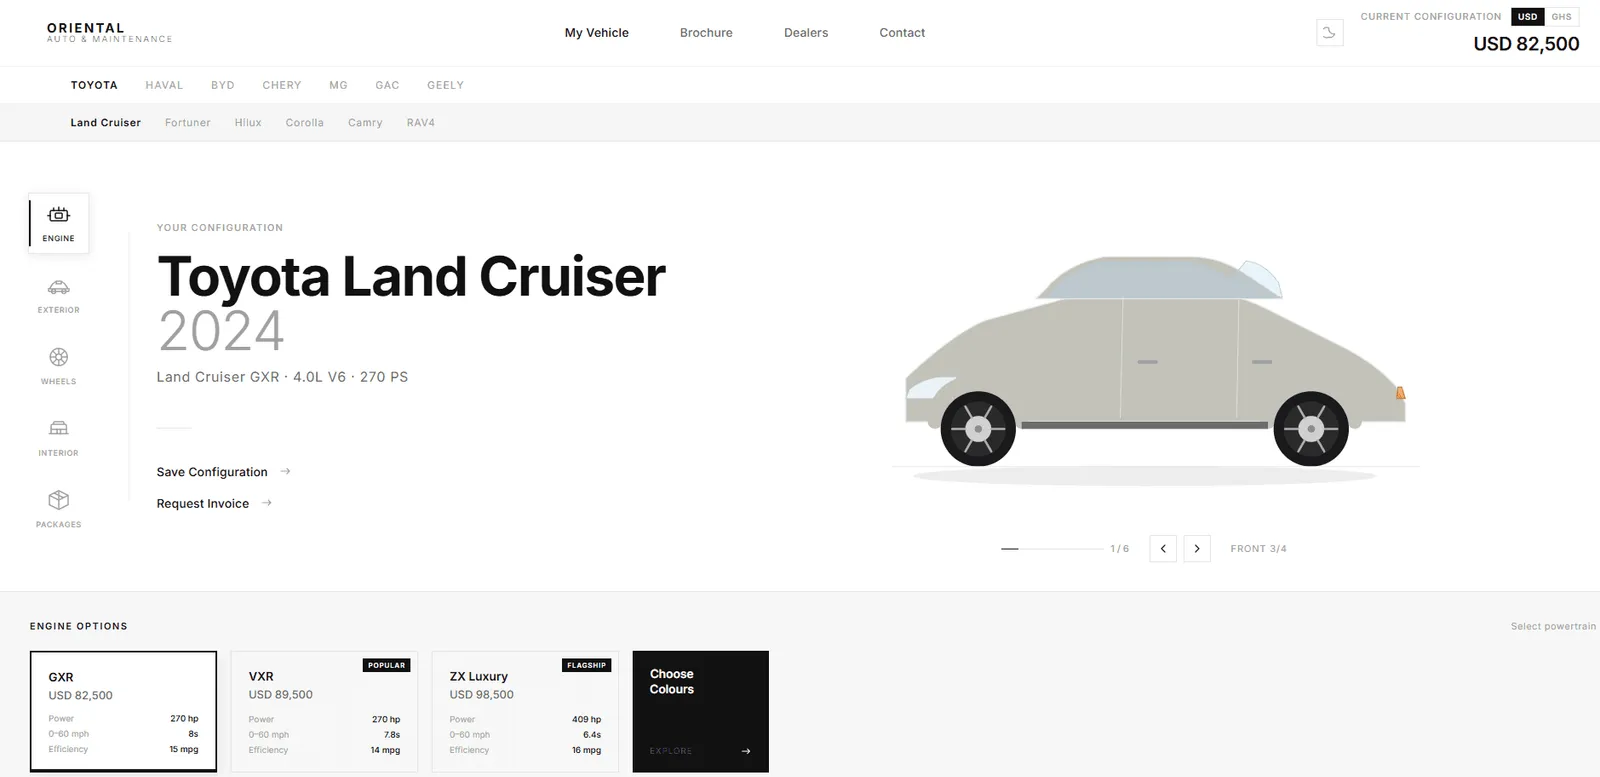Click the FLAGSHIP badge on ZX Luxury

586,665
